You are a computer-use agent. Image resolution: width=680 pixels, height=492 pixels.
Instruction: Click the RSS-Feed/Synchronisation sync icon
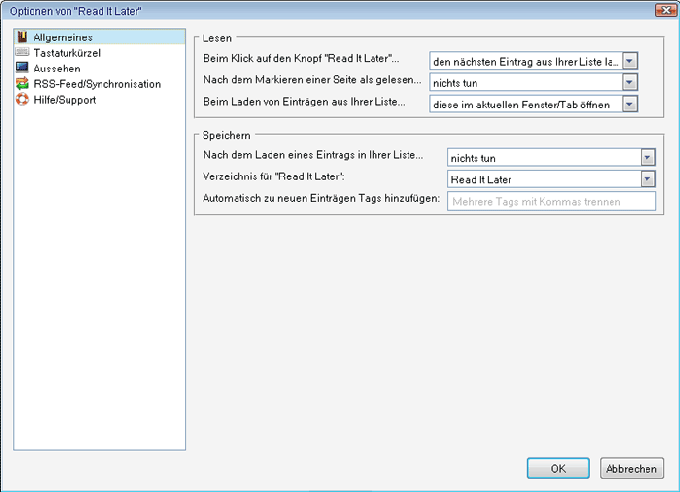click(x=22, y=83)
